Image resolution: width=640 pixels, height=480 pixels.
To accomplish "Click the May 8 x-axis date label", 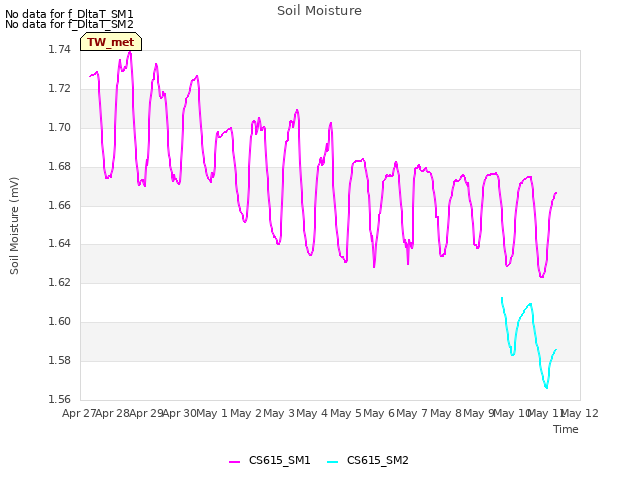I will click(446, 413).
